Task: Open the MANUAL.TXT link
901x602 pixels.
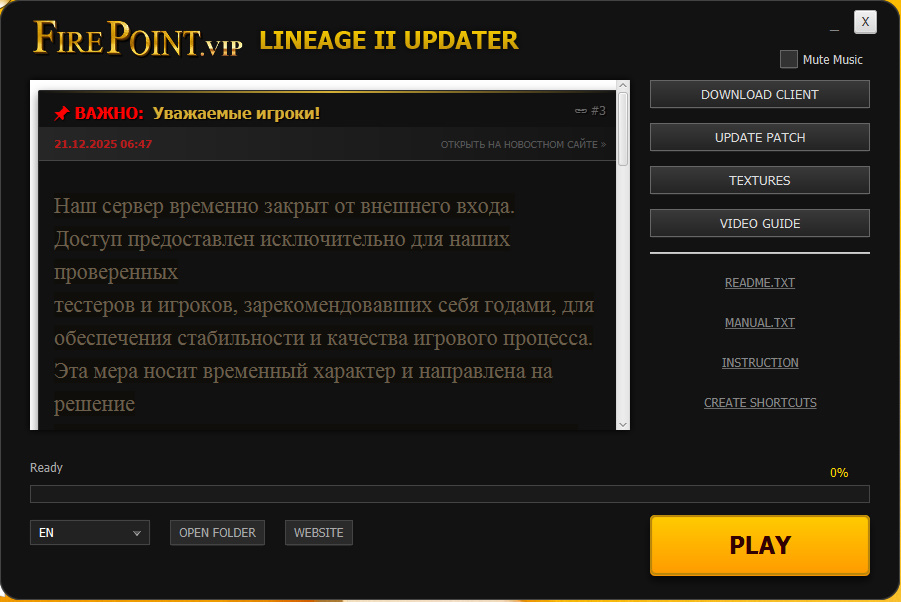Action: (759, 323)
